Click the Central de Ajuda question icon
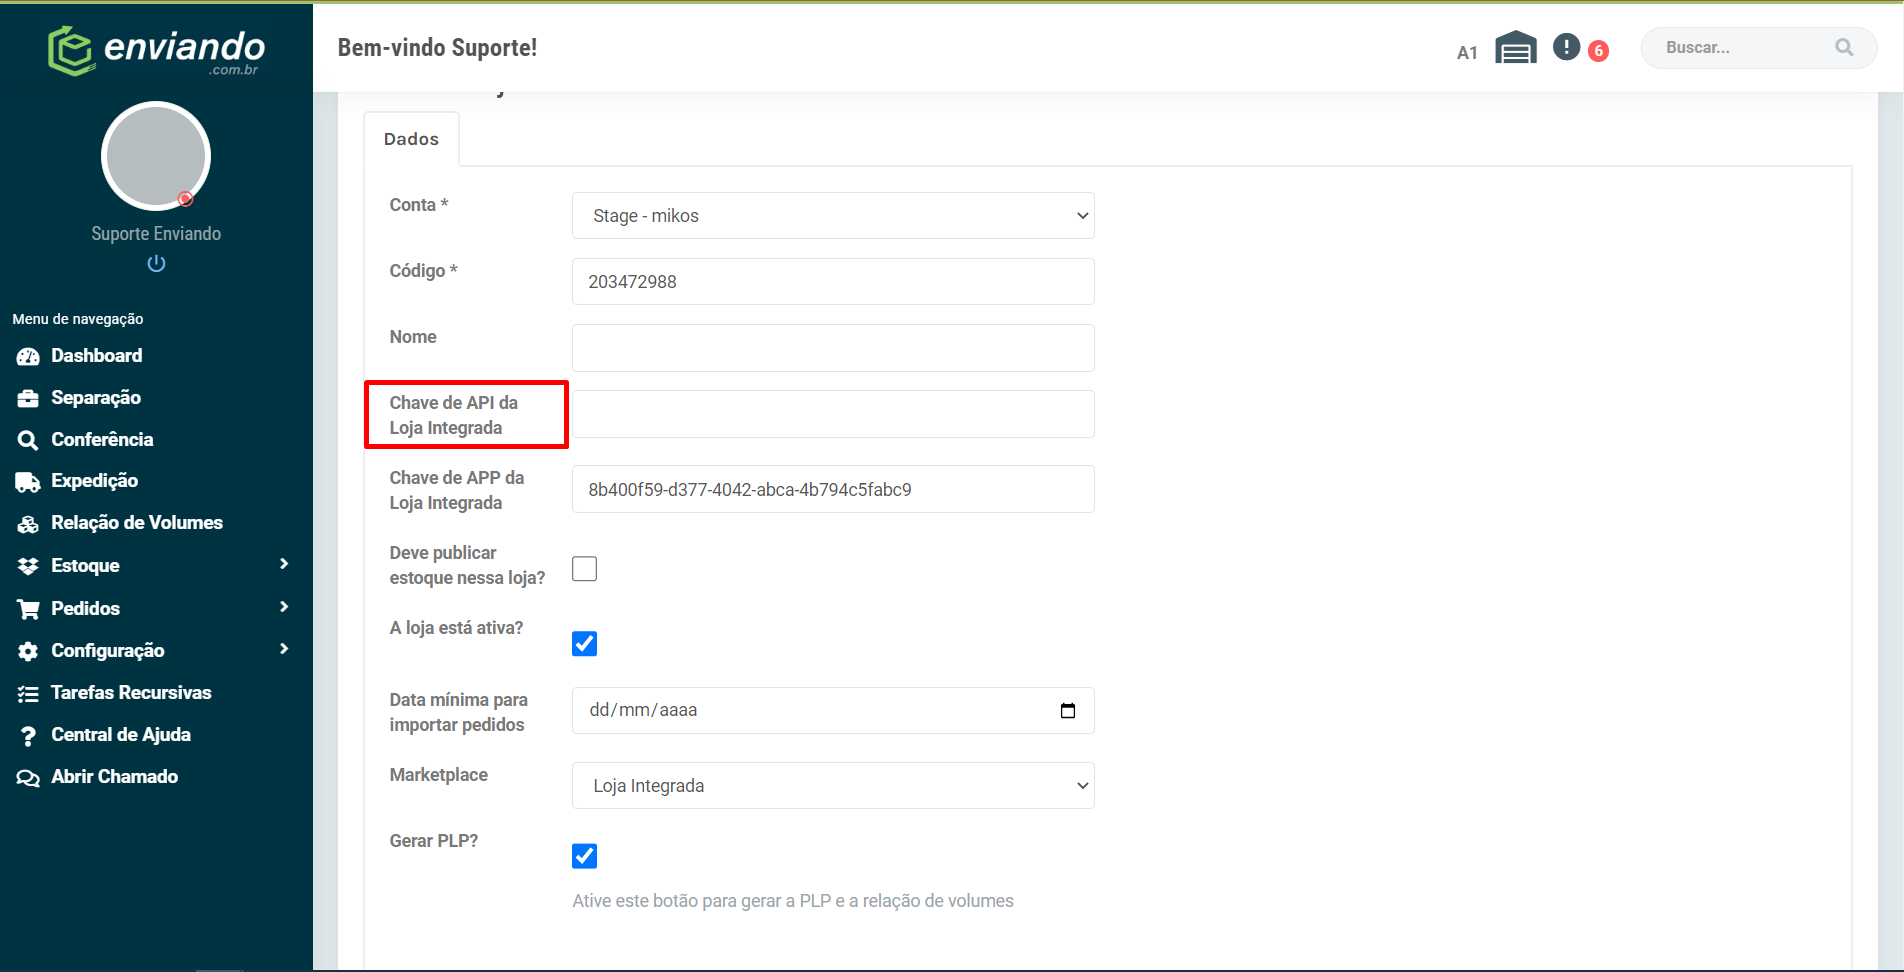 click(28, 736)
